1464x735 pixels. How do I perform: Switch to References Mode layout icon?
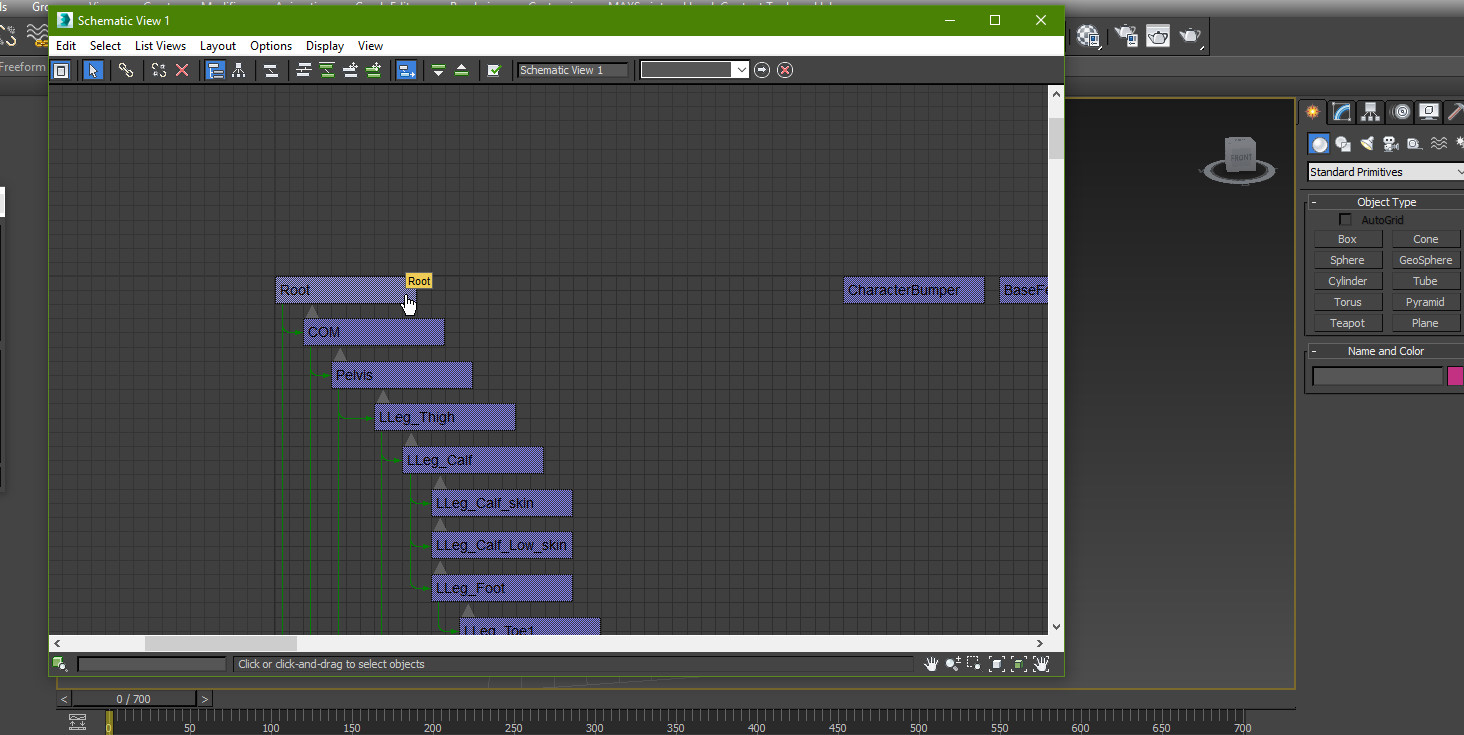coord(239,70)
